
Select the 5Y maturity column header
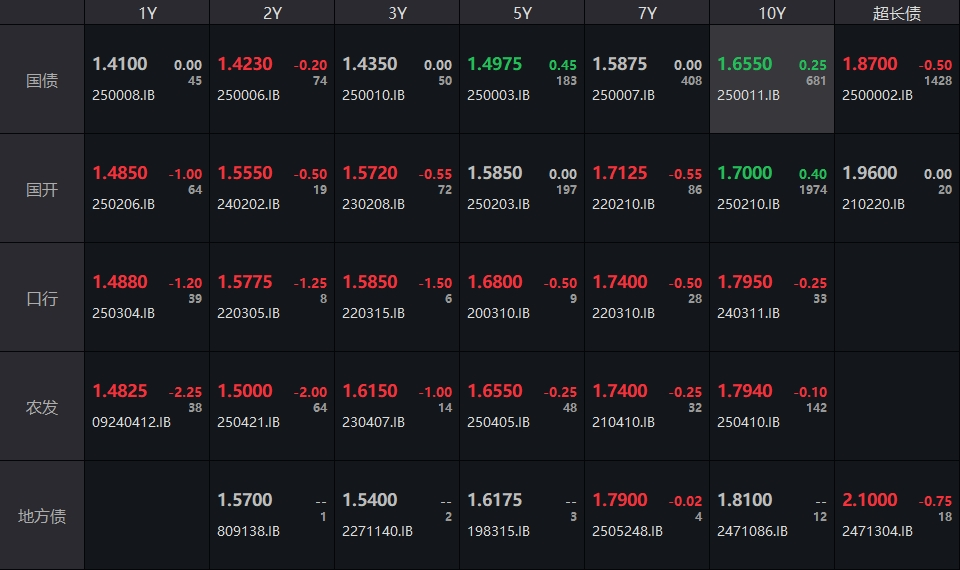(522, 13)
